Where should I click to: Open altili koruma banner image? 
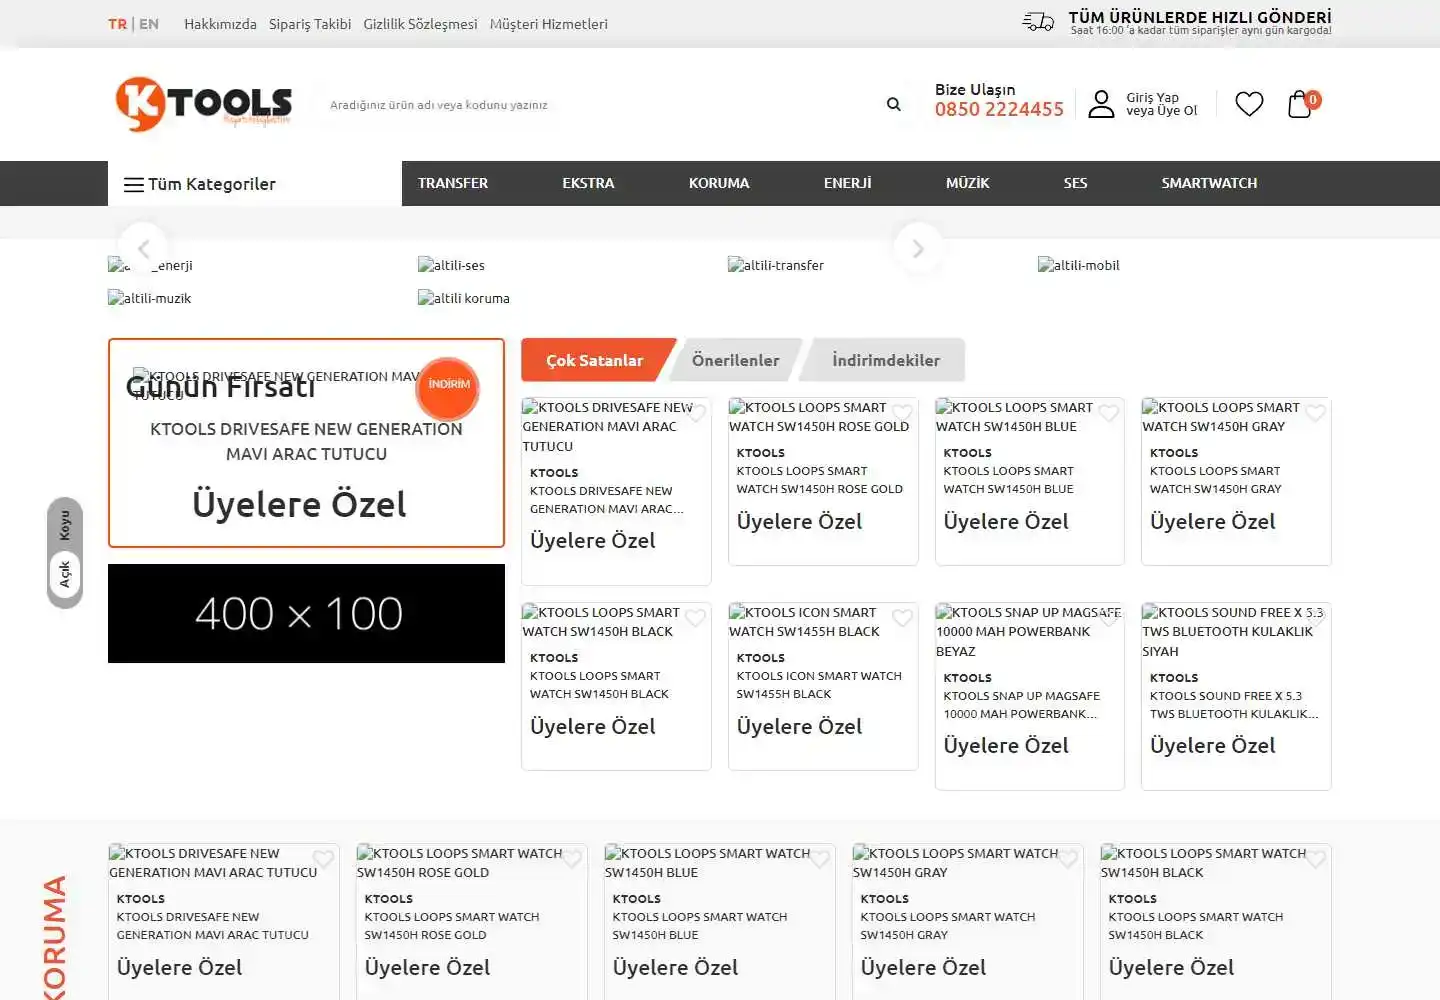[x=464, y=298]
